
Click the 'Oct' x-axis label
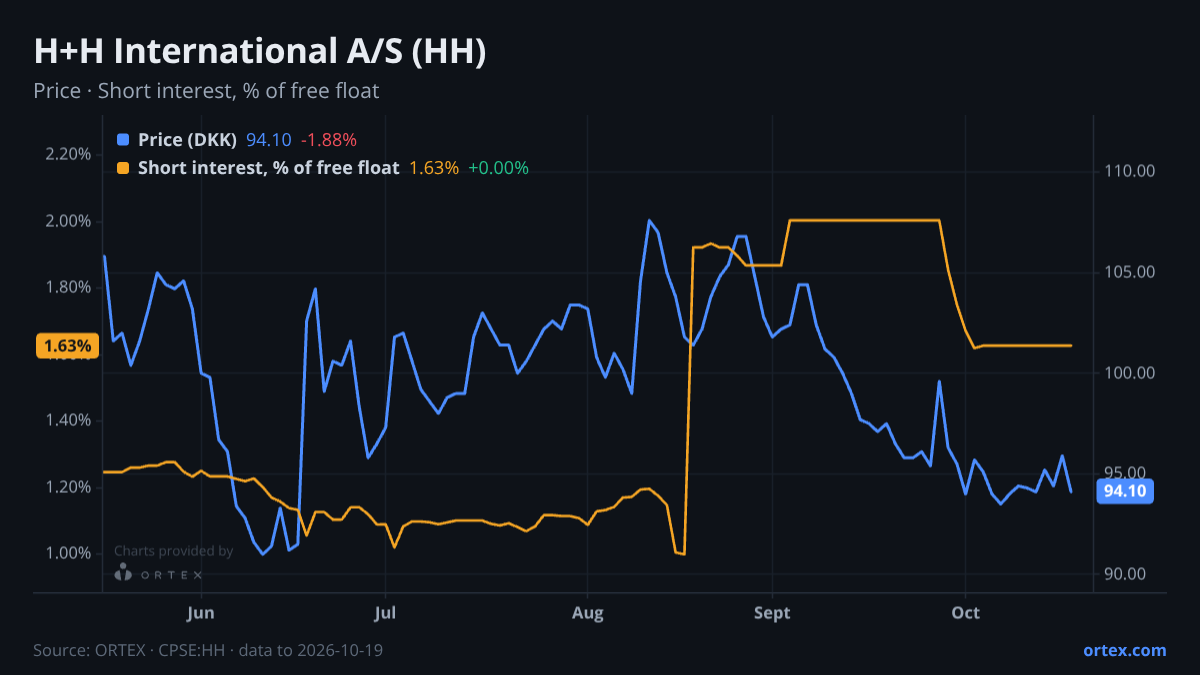pos(965,612)
